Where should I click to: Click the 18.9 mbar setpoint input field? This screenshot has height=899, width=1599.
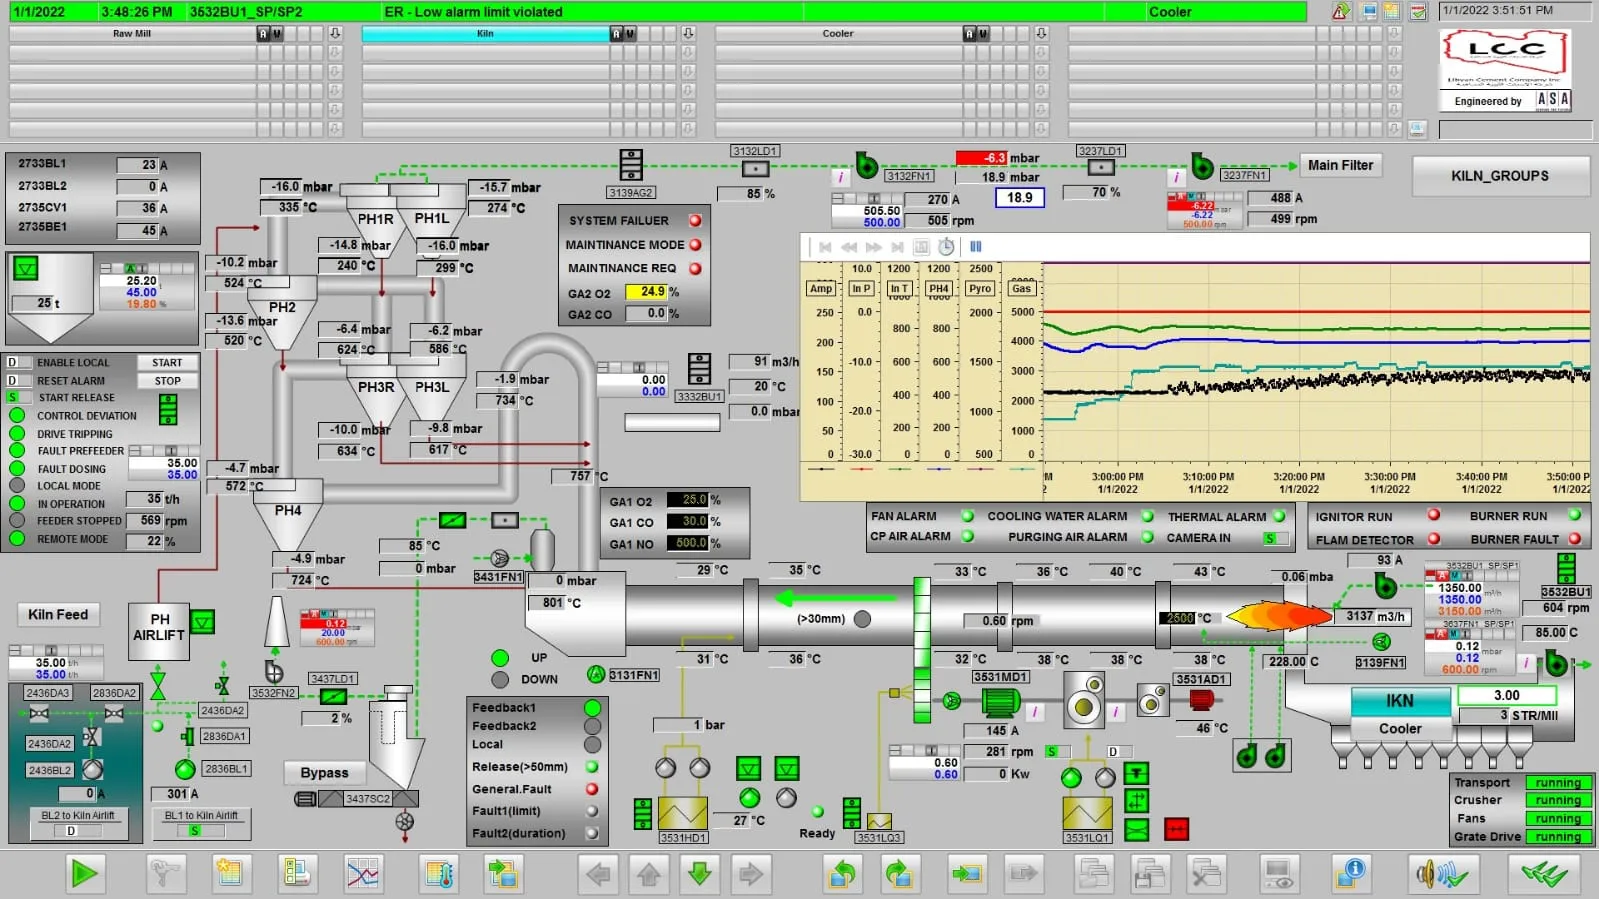[1020, 198]
